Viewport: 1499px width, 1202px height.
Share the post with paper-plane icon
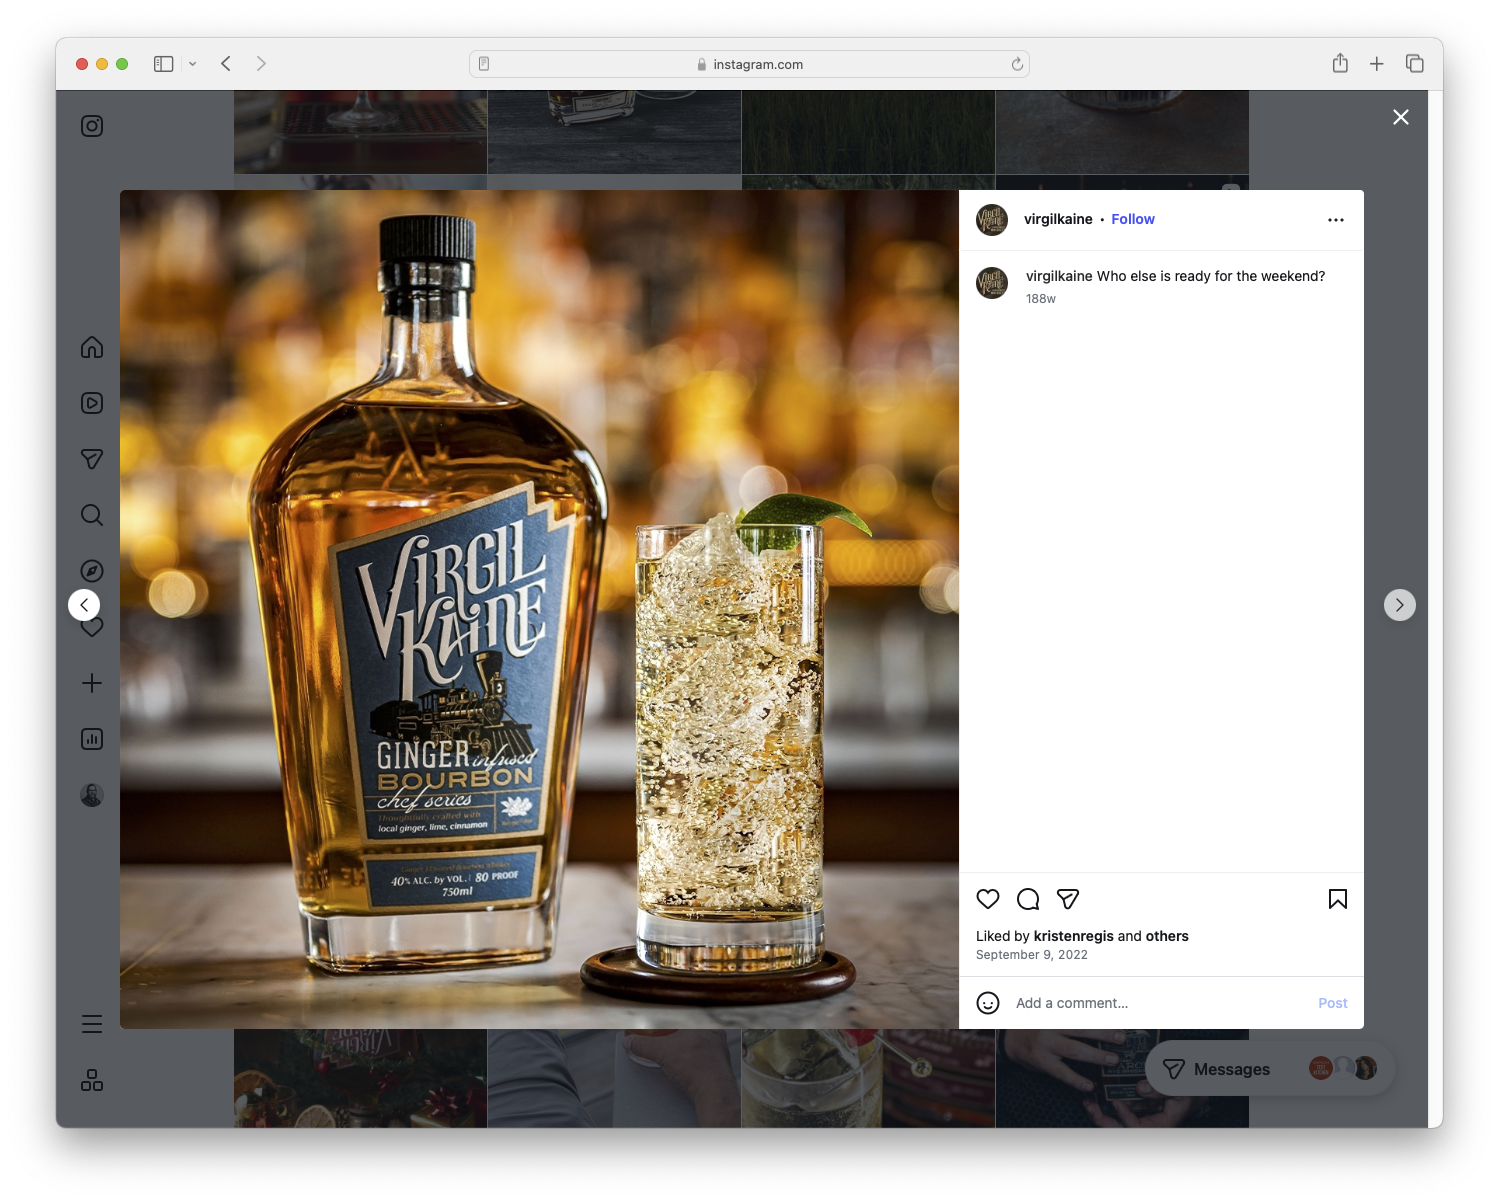click(1068, 899)
